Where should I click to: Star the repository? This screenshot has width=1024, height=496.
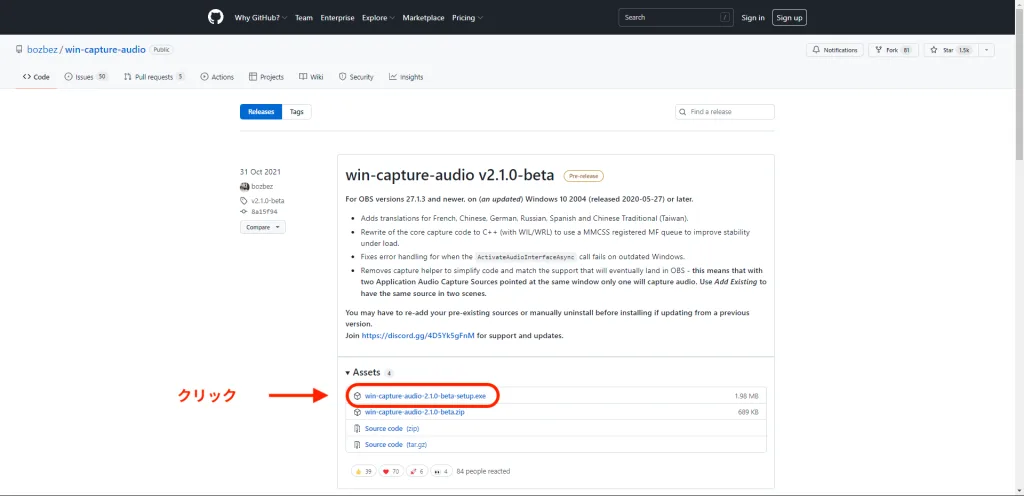(950, 50)
